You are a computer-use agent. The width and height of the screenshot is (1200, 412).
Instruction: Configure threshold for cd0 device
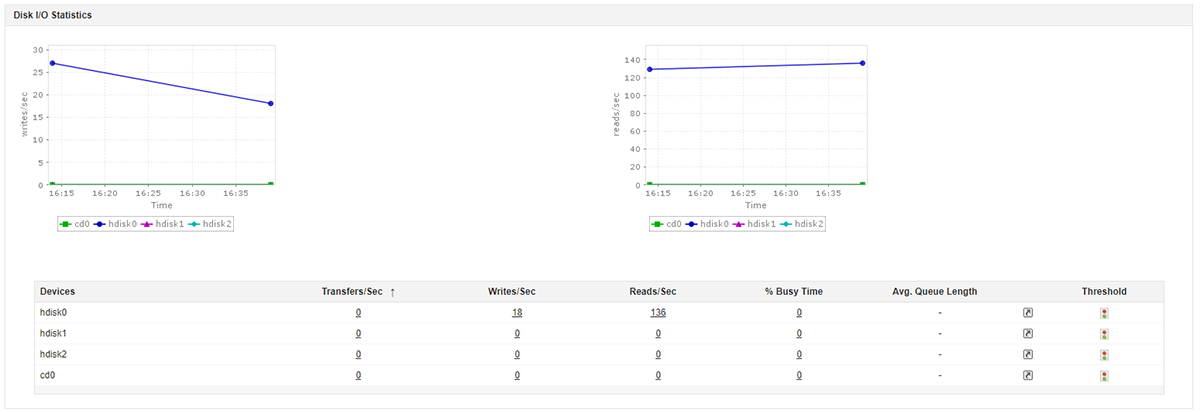pyautogui.click(x=1104, y=376)
